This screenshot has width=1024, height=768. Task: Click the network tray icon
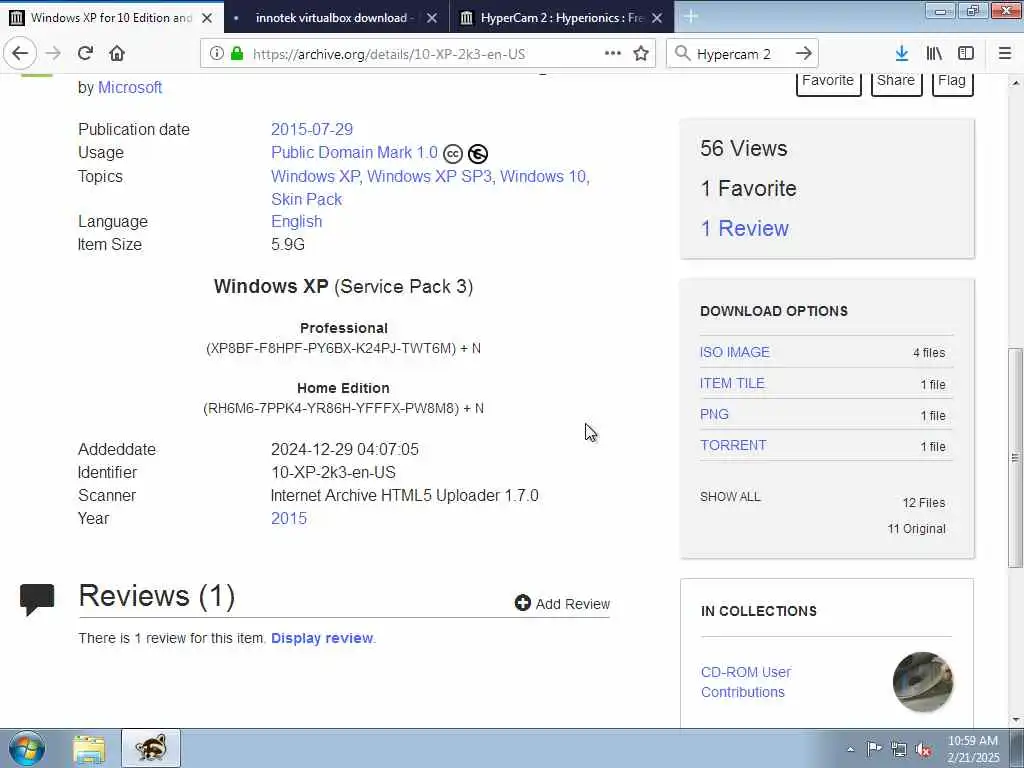[899, 750]
